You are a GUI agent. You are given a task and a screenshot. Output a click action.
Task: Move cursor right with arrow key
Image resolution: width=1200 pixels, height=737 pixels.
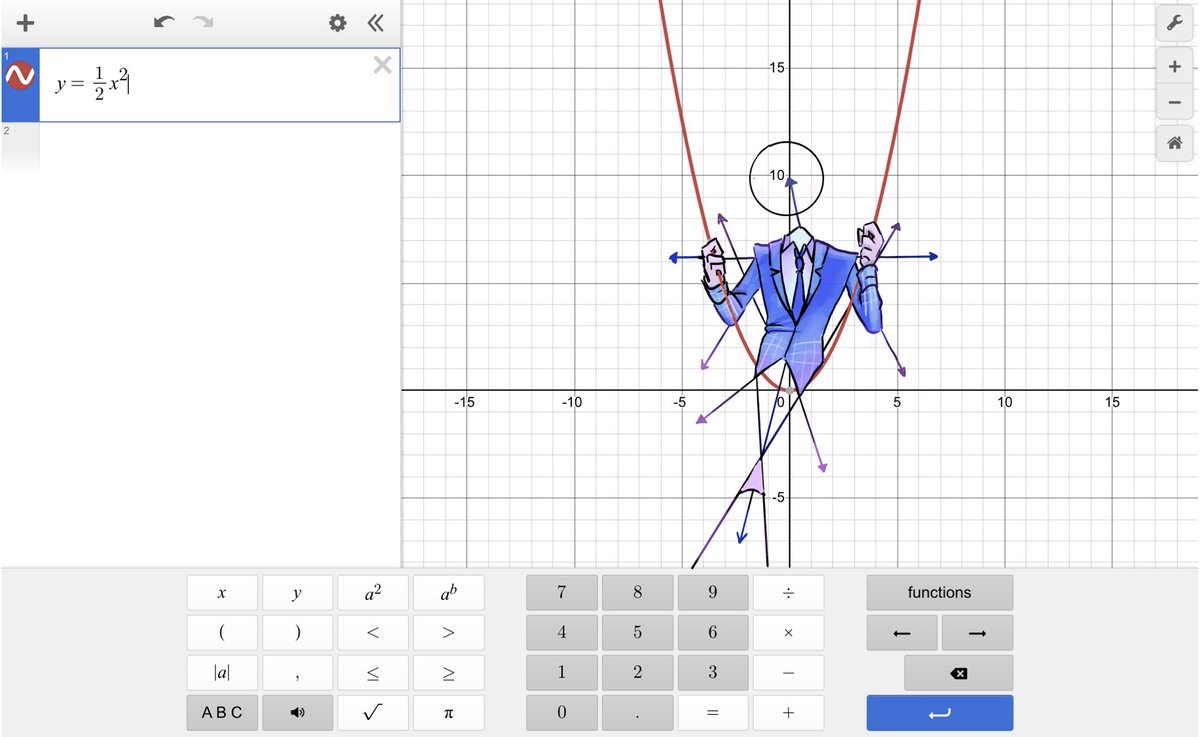coord(978,633)
